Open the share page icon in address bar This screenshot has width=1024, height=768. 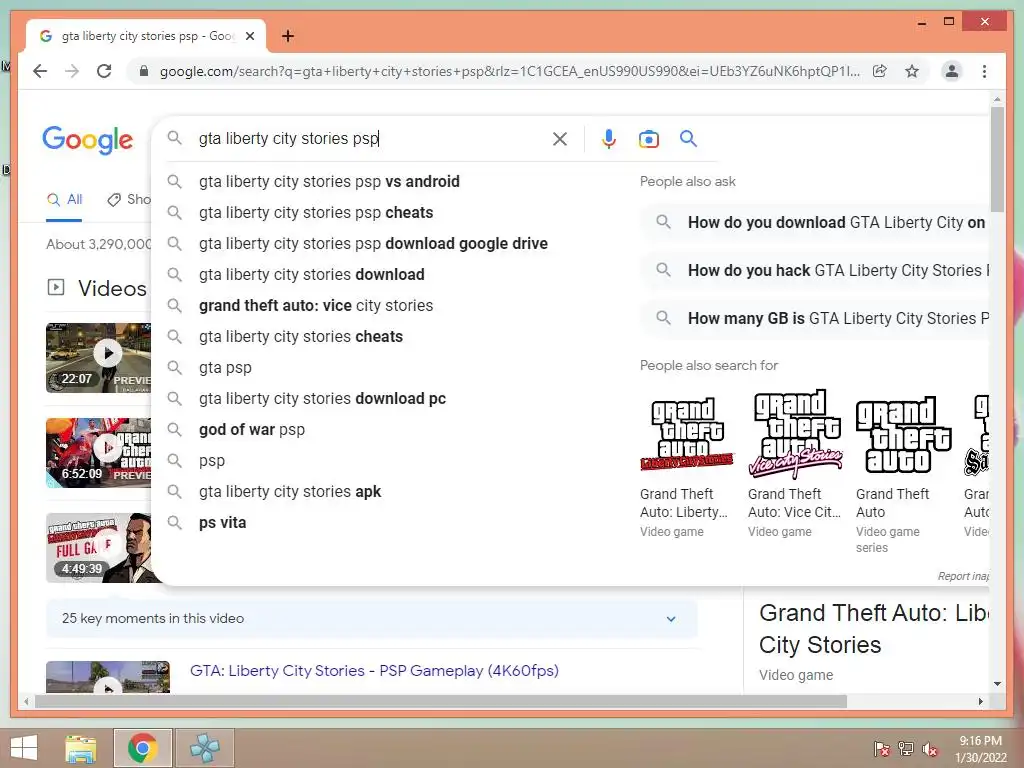click(880, 71)
